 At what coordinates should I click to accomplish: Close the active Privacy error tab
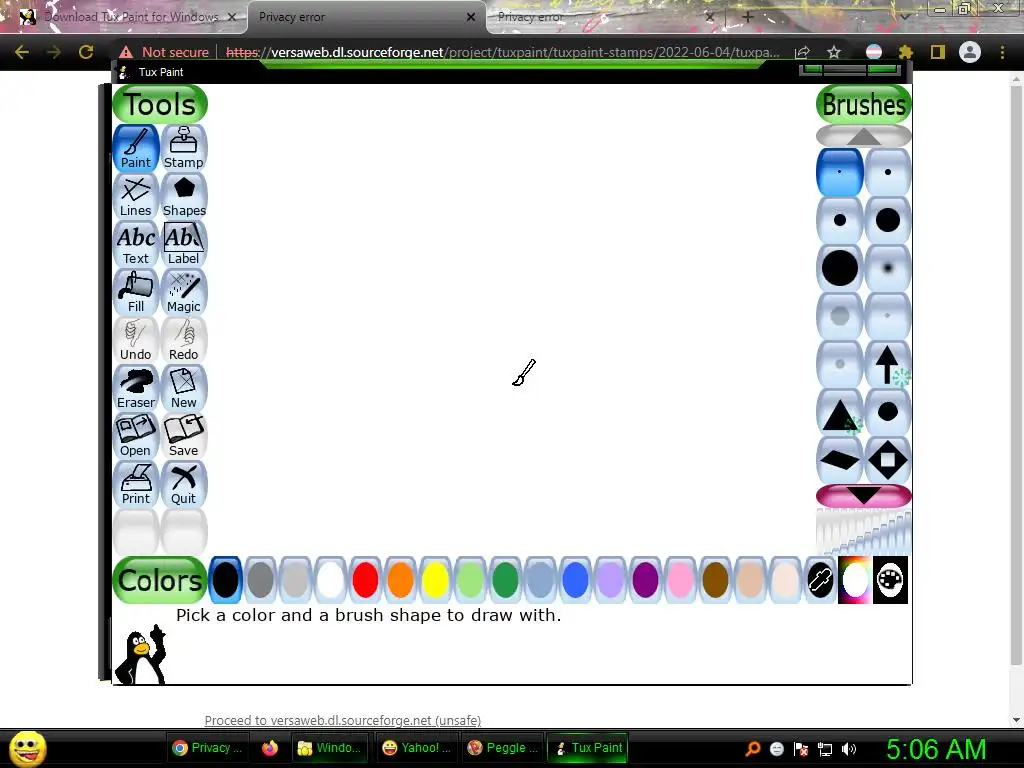coord(471,17)
